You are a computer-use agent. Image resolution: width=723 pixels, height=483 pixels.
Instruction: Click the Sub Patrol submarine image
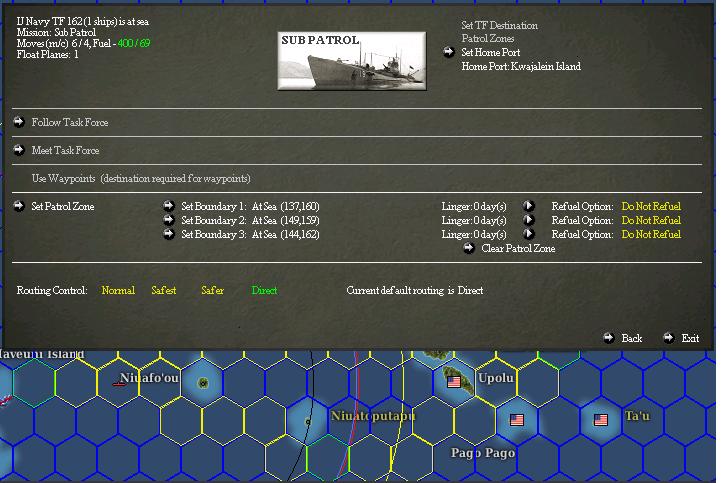352,61
